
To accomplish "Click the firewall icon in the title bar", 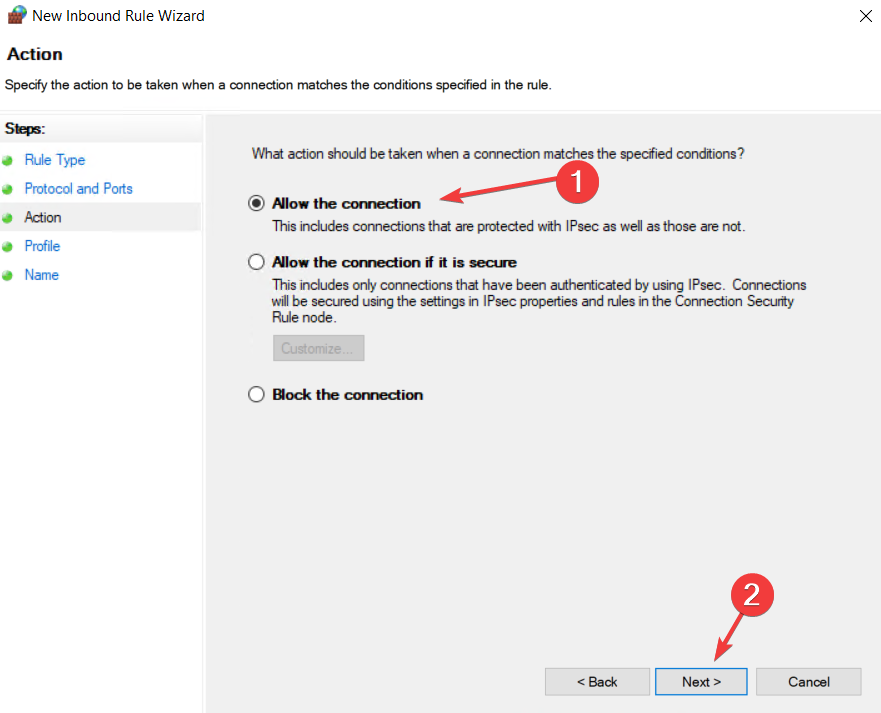I will (x=16, y=15).
